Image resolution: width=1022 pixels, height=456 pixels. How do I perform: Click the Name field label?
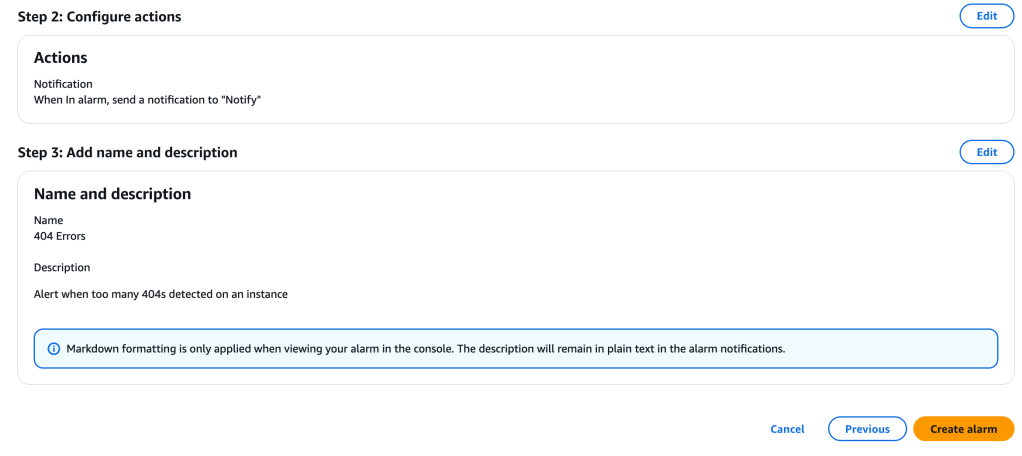(x=48, y=220)
